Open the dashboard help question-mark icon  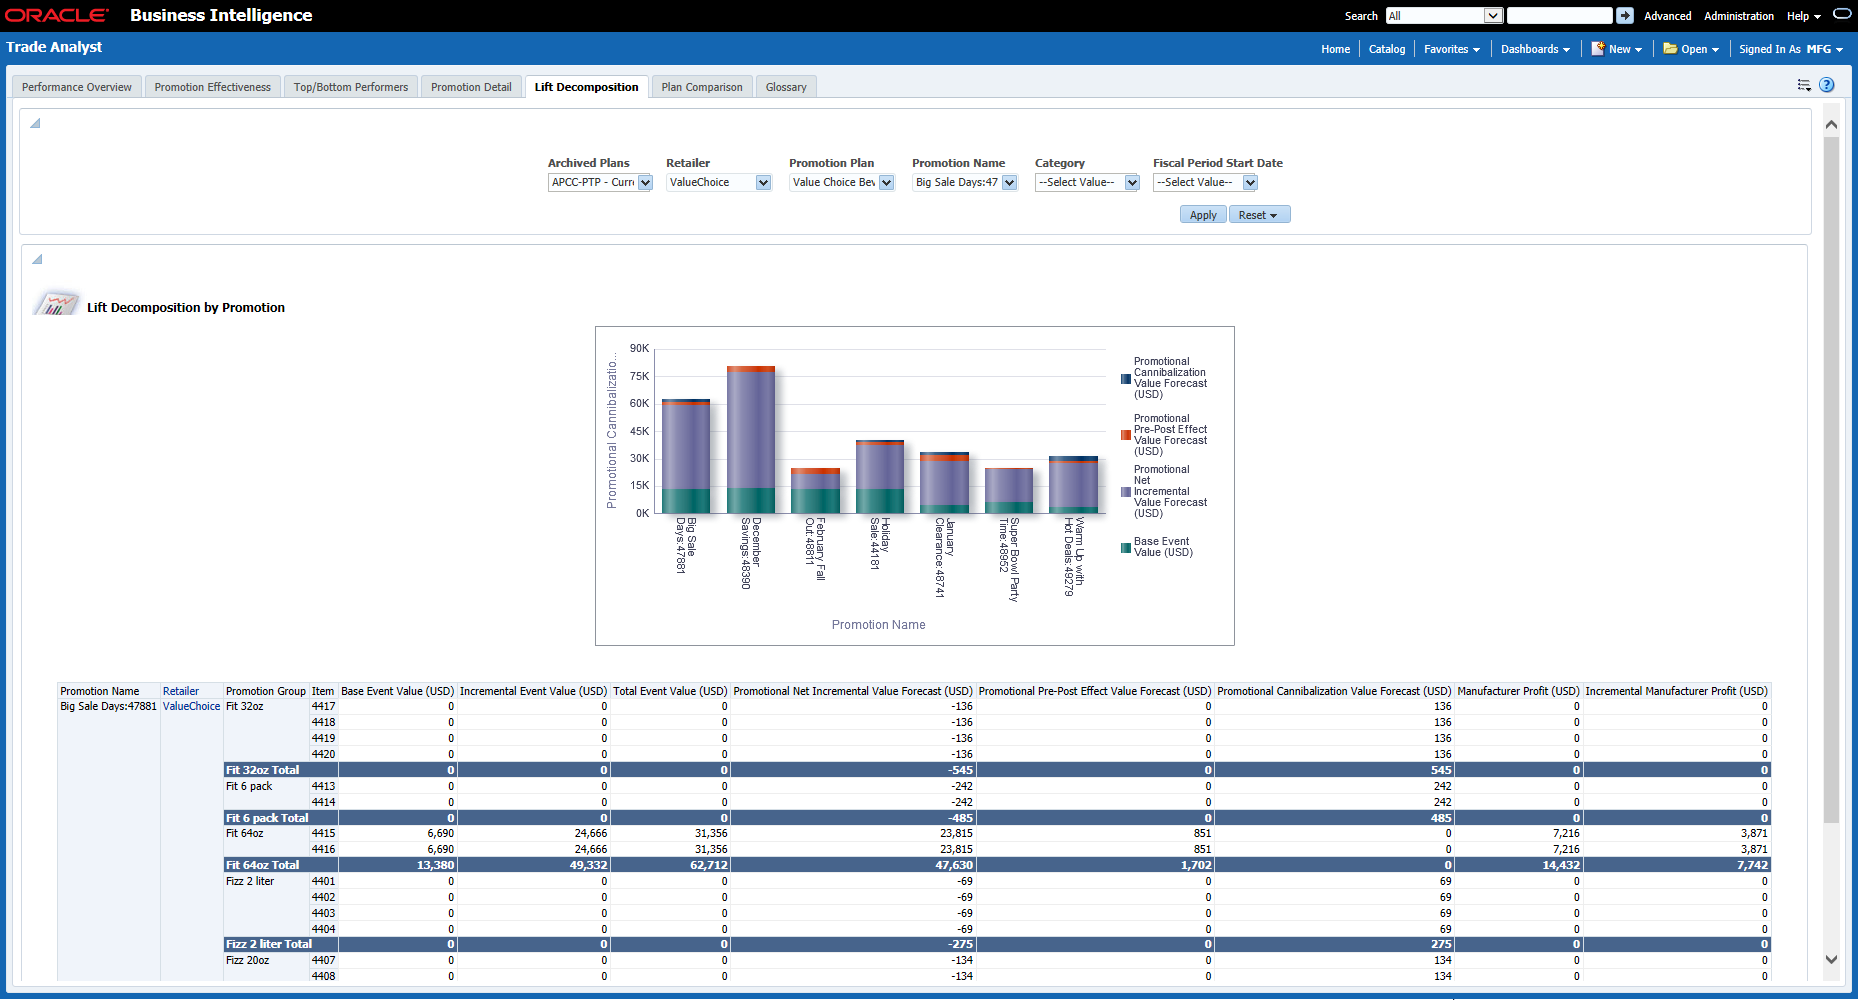pyautogui.click(x=1827, y=85)
